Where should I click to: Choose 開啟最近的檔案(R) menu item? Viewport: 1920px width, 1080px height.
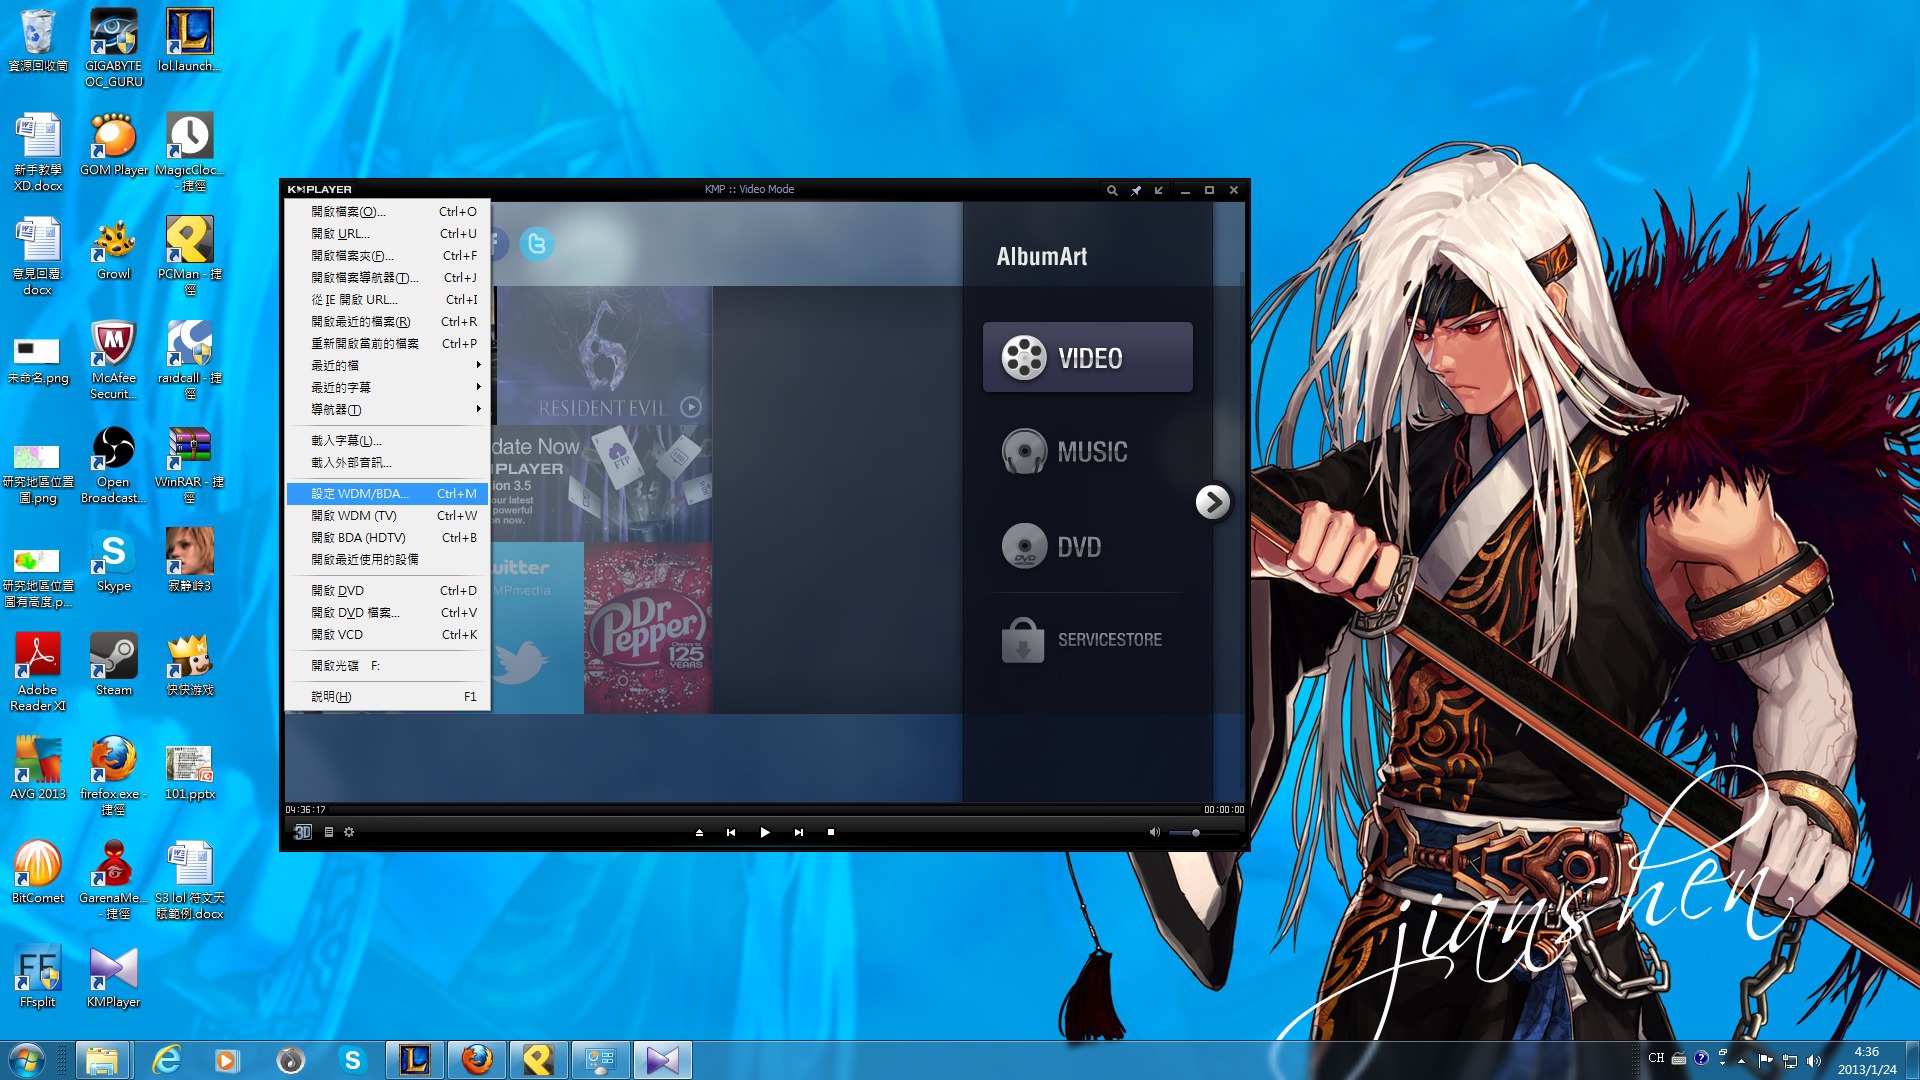point(387,322)
